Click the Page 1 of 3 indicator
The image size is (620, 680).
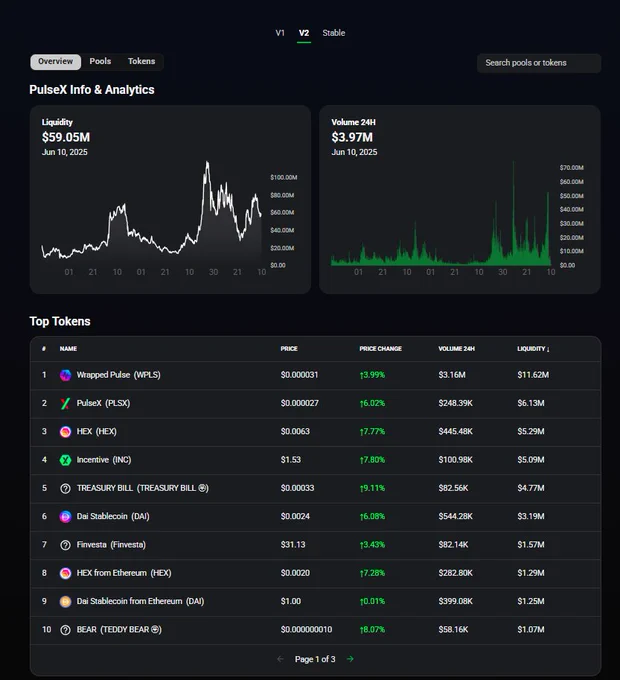click(x=315, y=659)
